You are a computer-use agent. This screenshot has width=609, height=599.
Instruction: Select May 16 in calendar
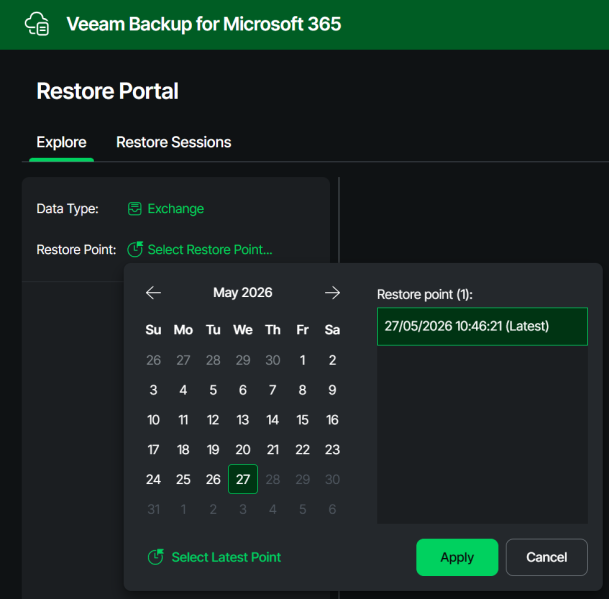(332, 420)
